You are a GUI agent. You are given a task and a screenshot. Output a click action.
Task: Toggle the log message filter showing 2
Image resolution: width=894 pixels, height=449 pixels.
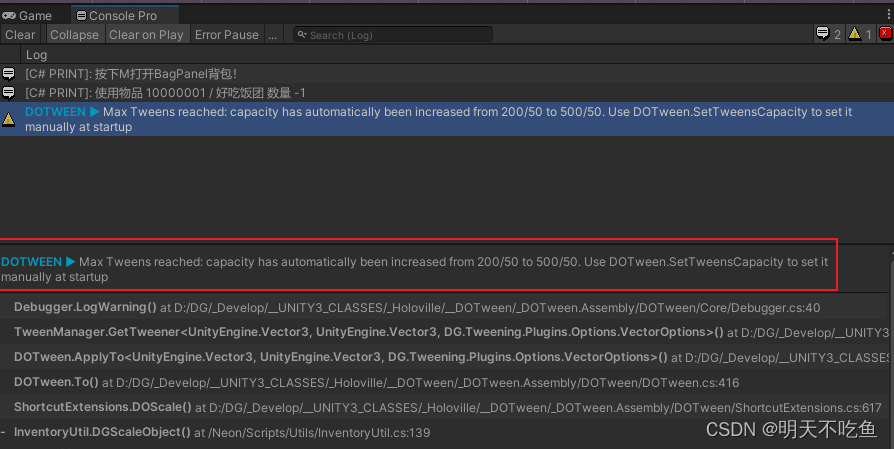(828, 34)
